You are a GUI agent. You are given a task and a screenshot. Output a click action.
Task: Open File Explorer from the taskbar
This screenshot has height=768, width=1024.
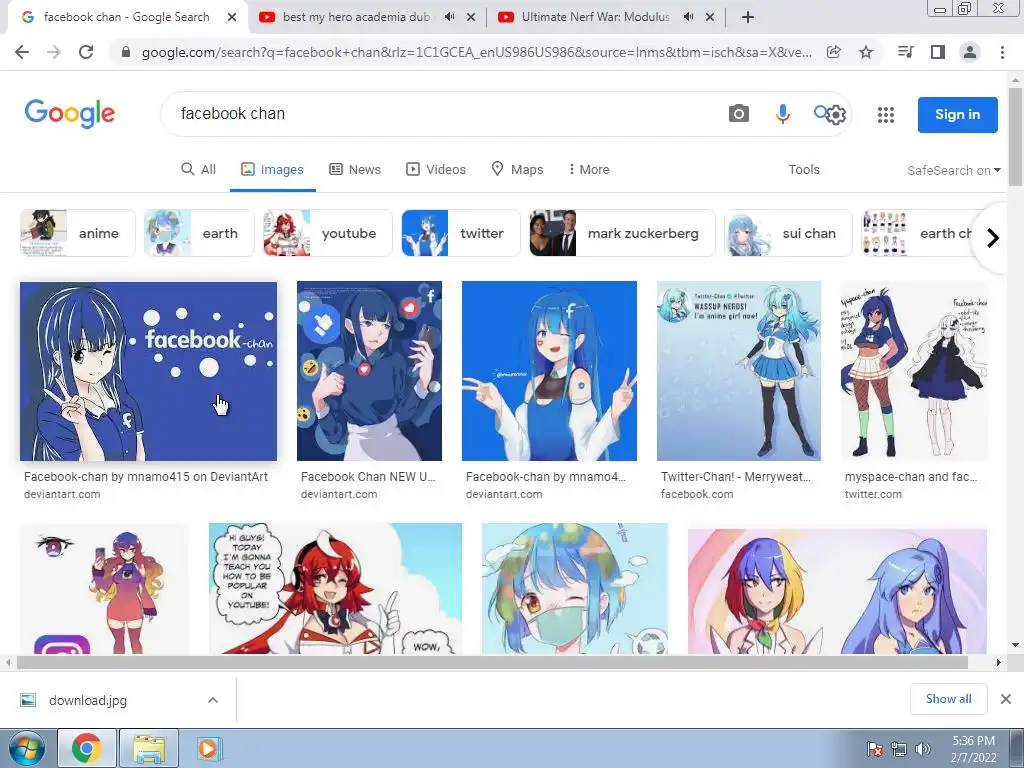point(149,748)
